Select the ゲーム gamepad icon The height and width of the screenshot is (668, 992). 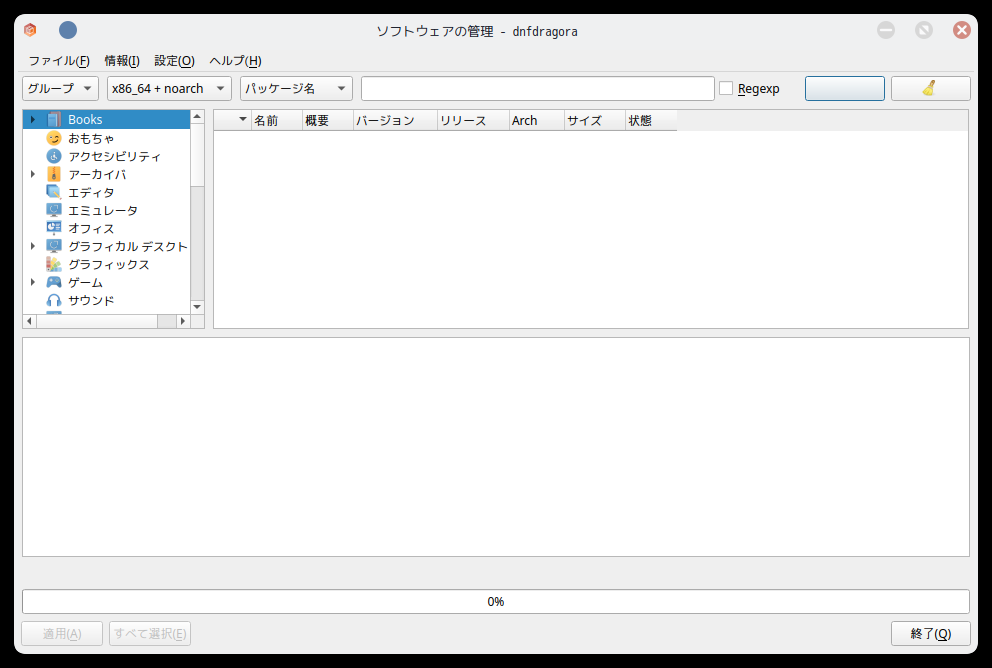54,282
